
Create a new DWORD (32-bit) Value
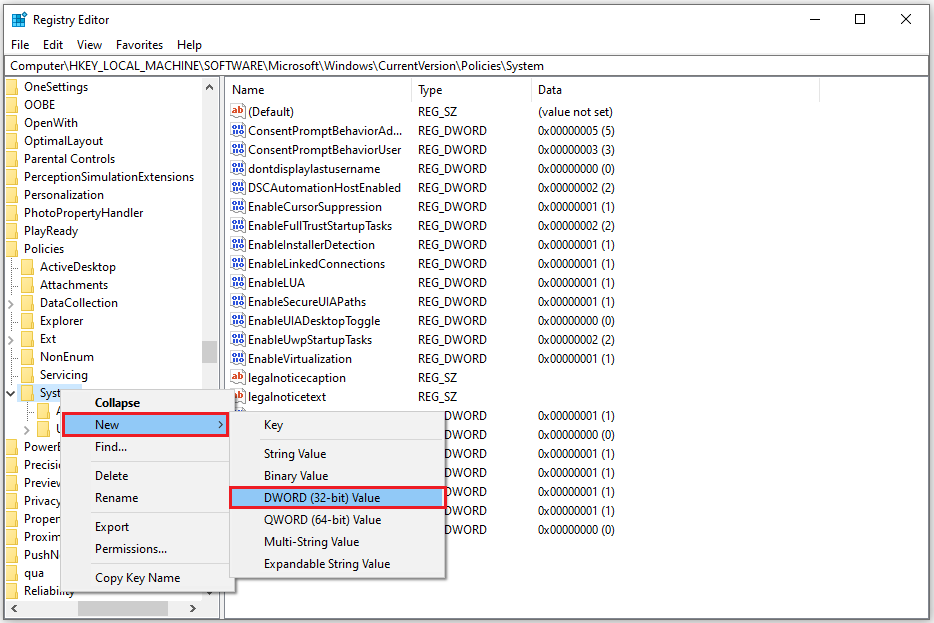click(337, 498)
